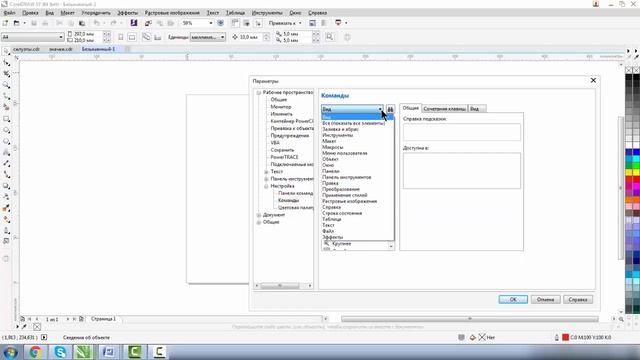
Task: Switch to Сочетания клавиш tab
Action: [444, 109]
